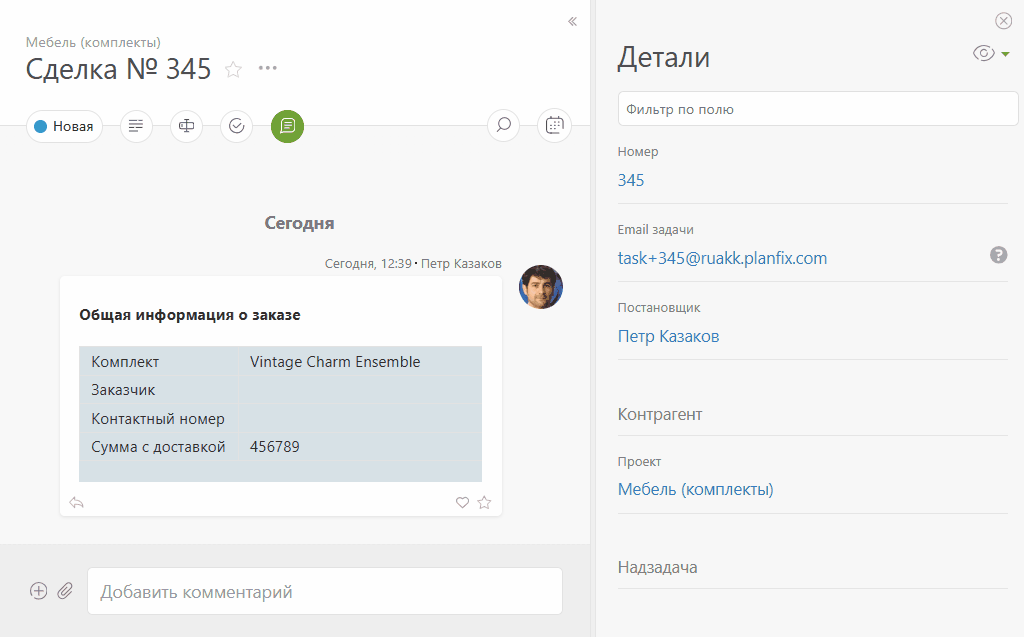Open the calendar icon in toolbar
The image size is (1024, 637).
tap(554, 126)
